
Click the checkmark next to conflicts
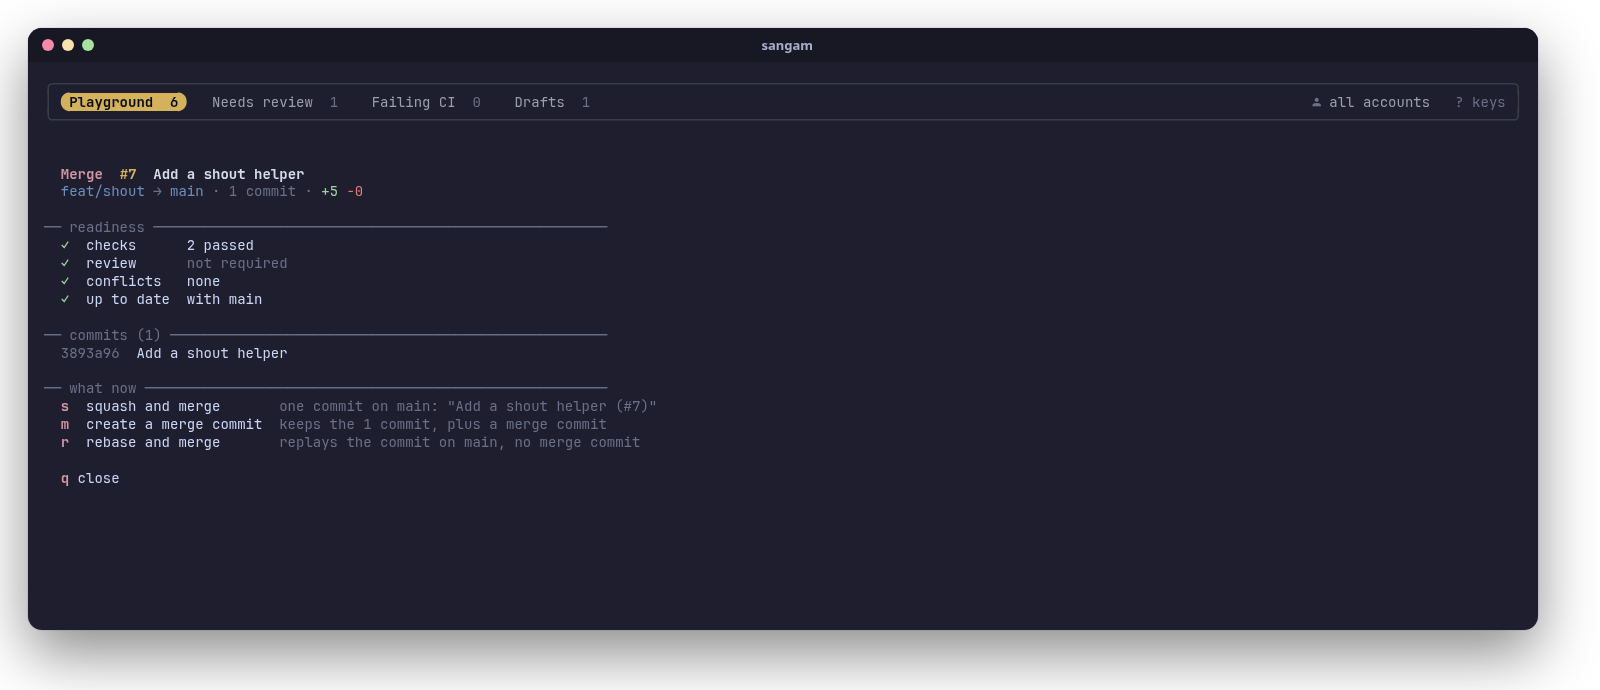[65, 282]
